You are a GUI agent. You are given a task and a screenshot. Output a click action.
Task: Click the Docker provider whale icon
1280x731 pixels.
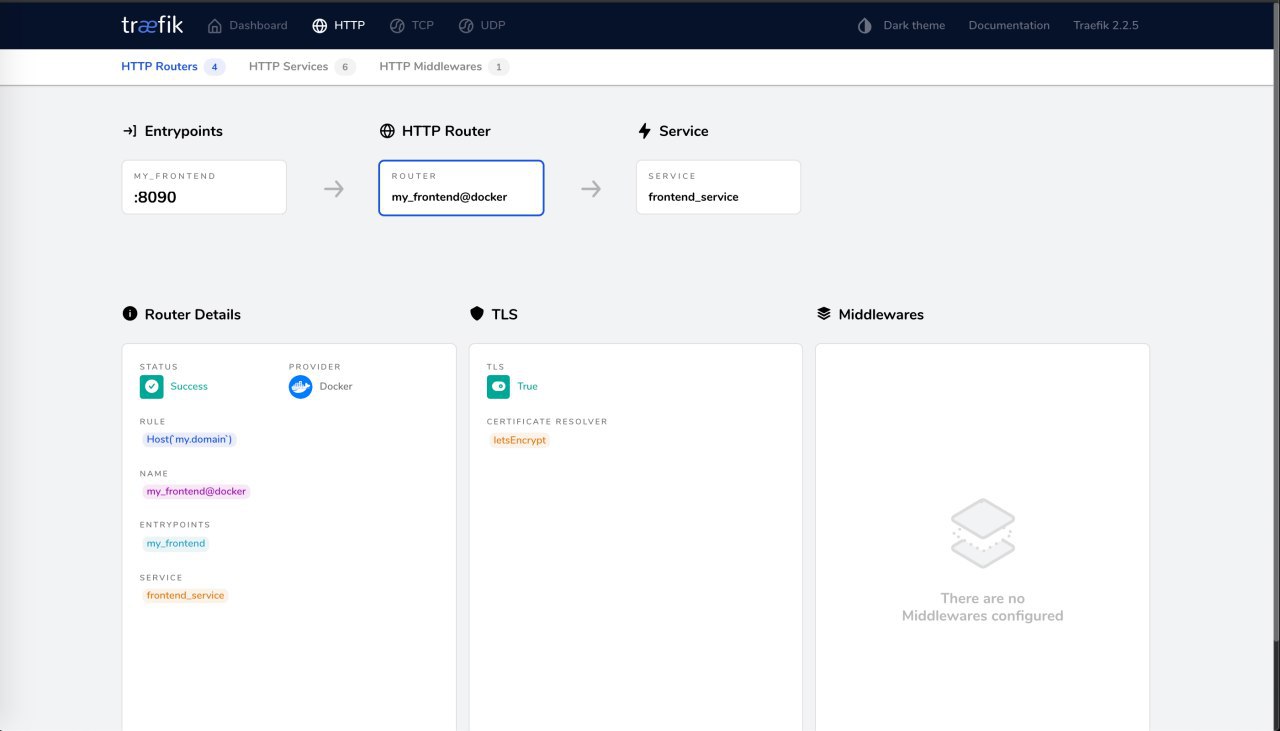coord(300,386)
